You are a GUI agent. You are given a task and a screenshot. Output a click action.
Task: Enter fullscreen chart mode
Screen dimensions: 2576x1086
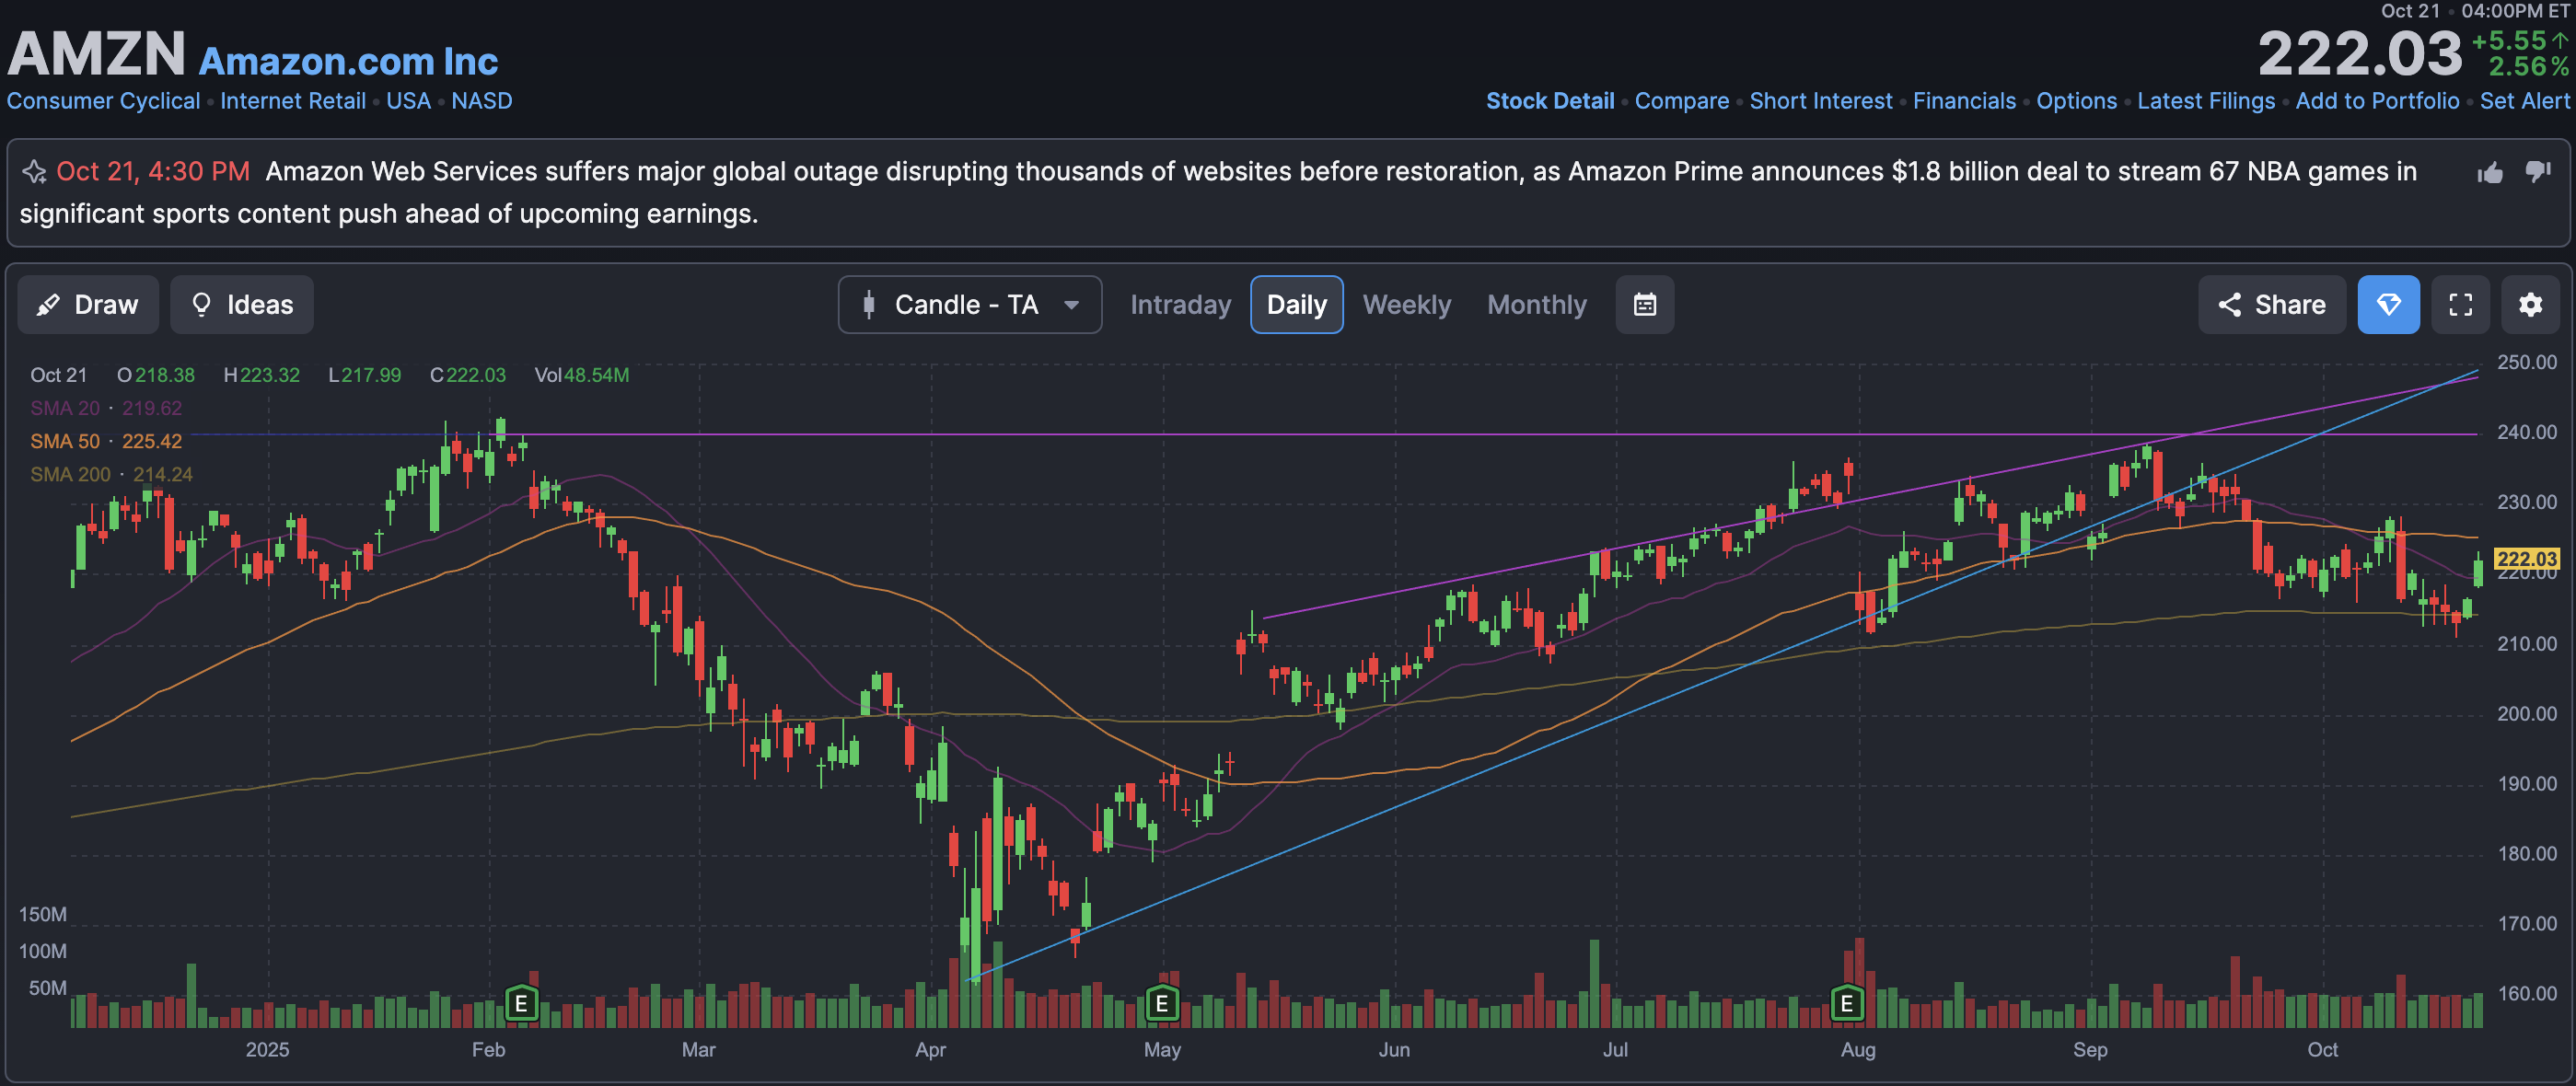click(2460, 305)
